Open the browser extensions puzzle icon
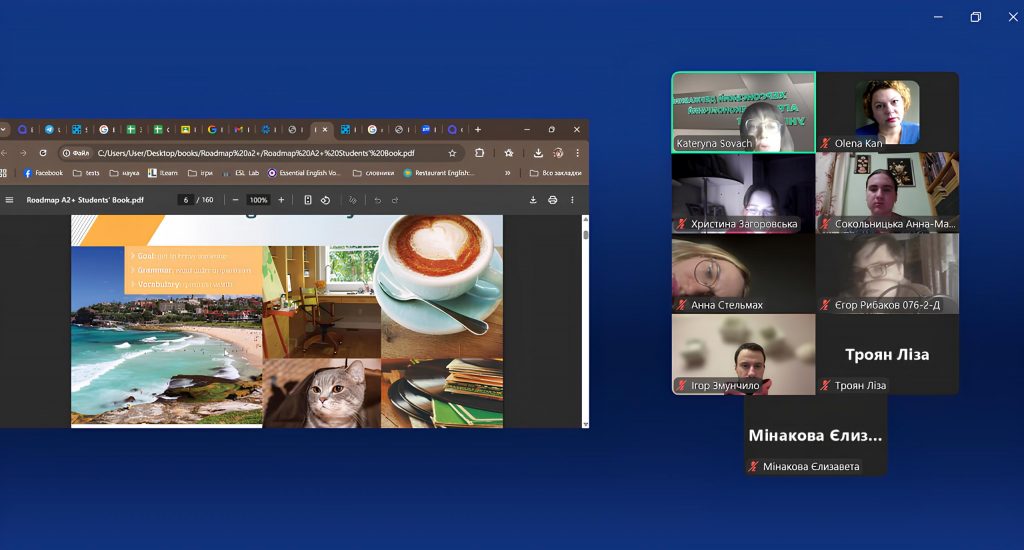 click(x=480, y=153)
